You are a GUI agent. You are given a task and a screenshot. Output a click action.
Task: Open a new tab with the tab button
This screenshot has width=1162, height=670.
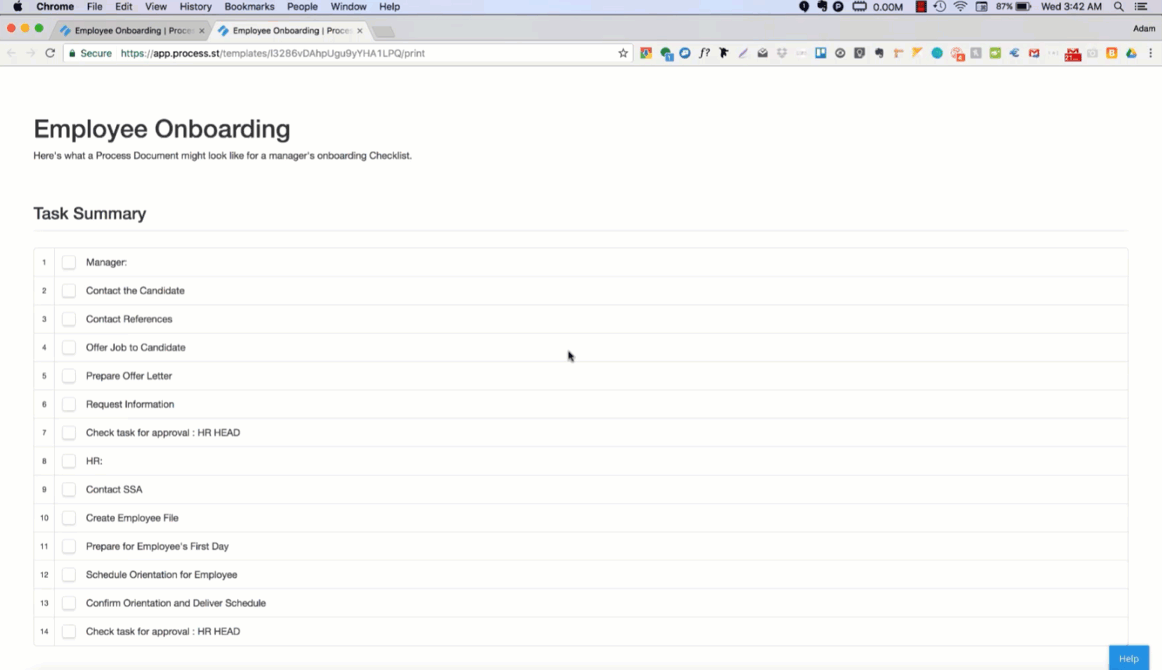[x=383, y=31]
